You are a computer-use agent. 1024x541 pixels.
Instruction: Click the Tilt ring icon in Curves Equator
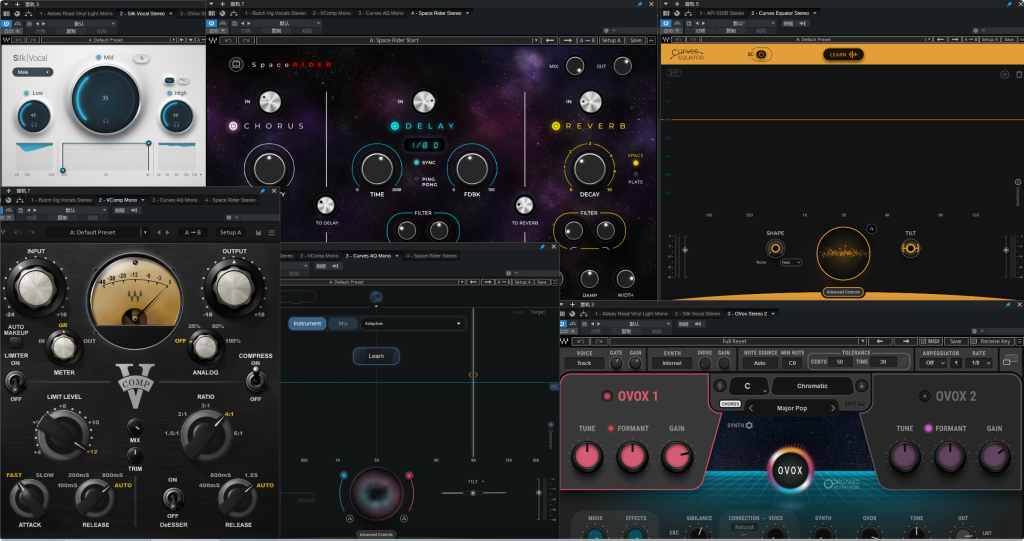[910, 248]
